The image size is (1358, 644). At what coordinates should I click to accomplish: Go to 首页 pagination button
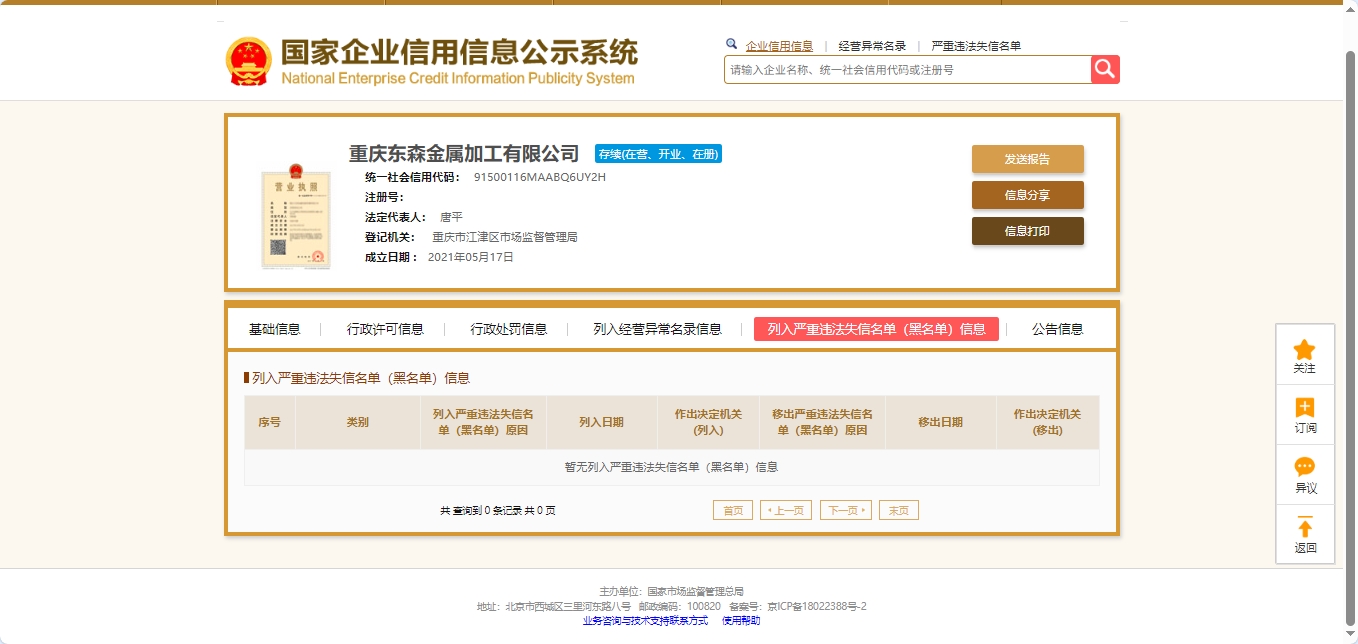732,510
